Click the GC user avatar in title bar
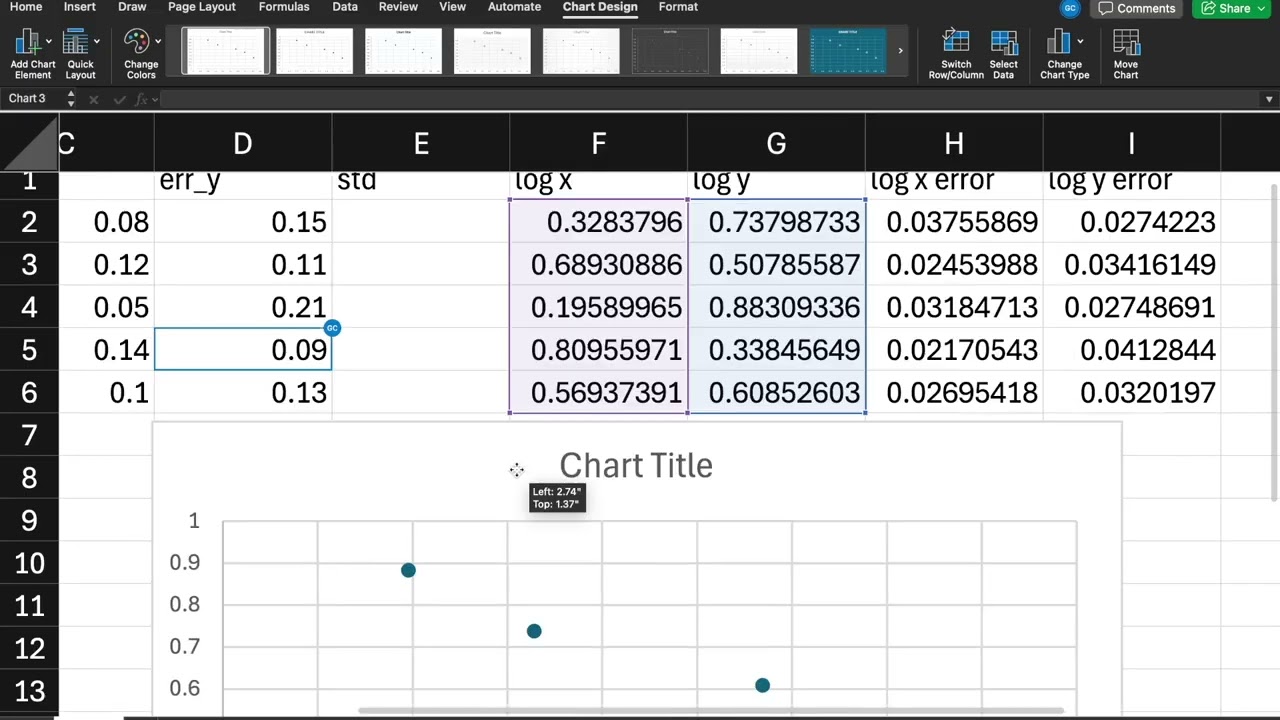This screenshot has width=1280, height=720. point(1070,8)
